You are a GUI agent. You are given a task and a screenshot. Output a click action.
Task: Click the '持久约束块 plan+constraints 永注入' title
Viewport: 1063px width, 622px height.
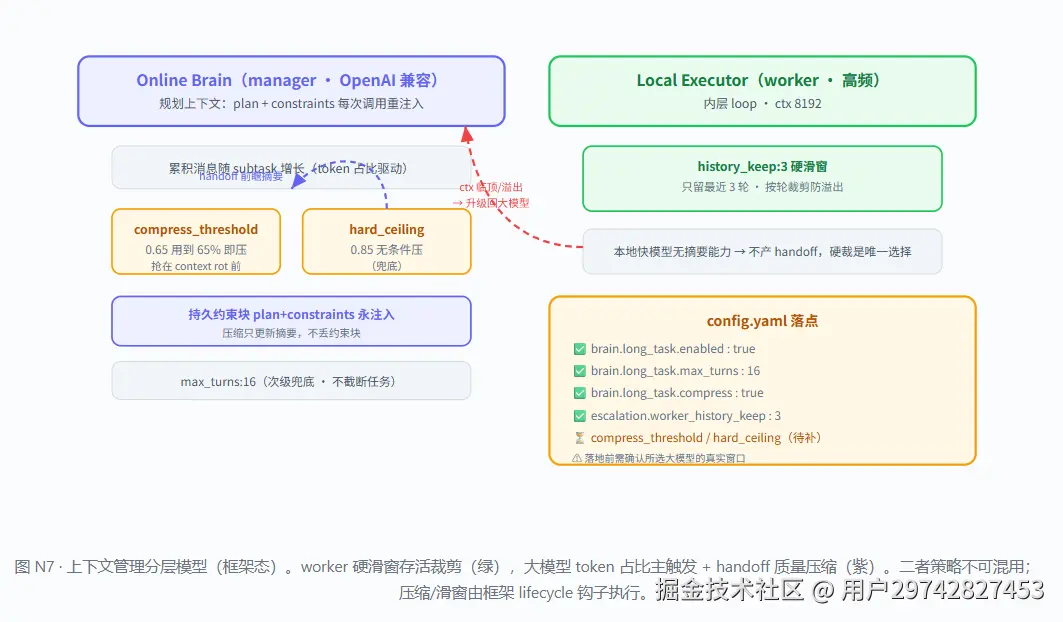click(292, 315)
